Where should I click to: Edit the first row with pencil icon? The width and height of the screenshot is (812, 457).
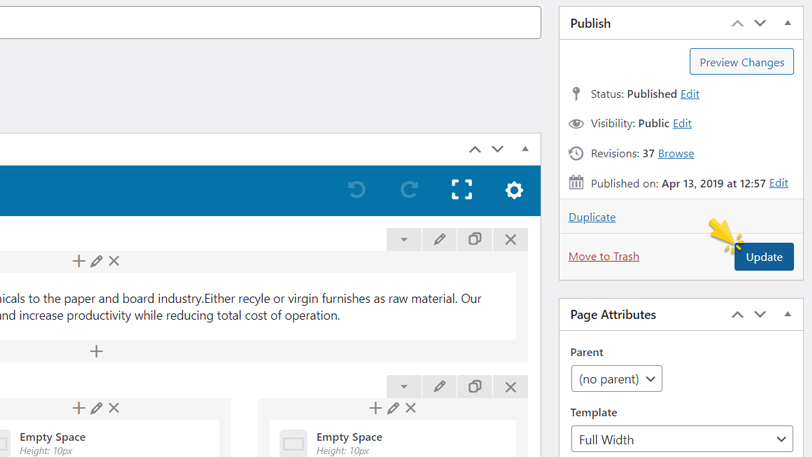tap(439, 240)
